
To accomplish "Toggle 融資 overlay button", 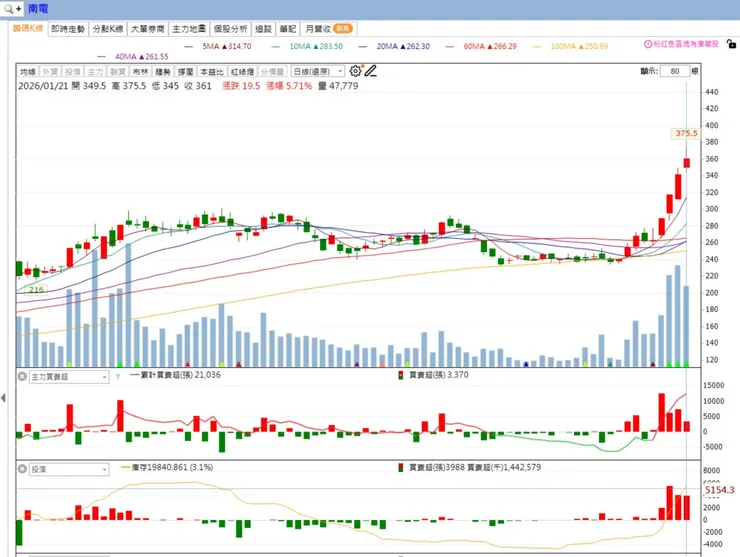I will tap(118, 72).
